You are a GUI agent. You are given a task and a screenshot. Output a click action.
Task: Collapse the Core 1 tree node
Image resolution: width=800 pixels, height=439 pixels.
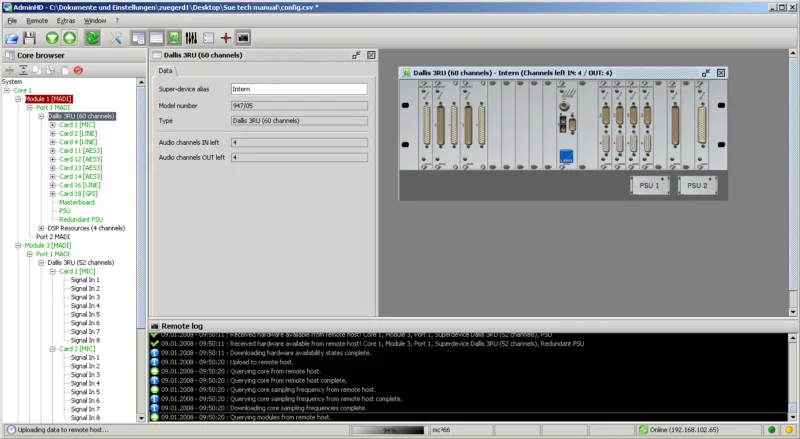point(7,90)
